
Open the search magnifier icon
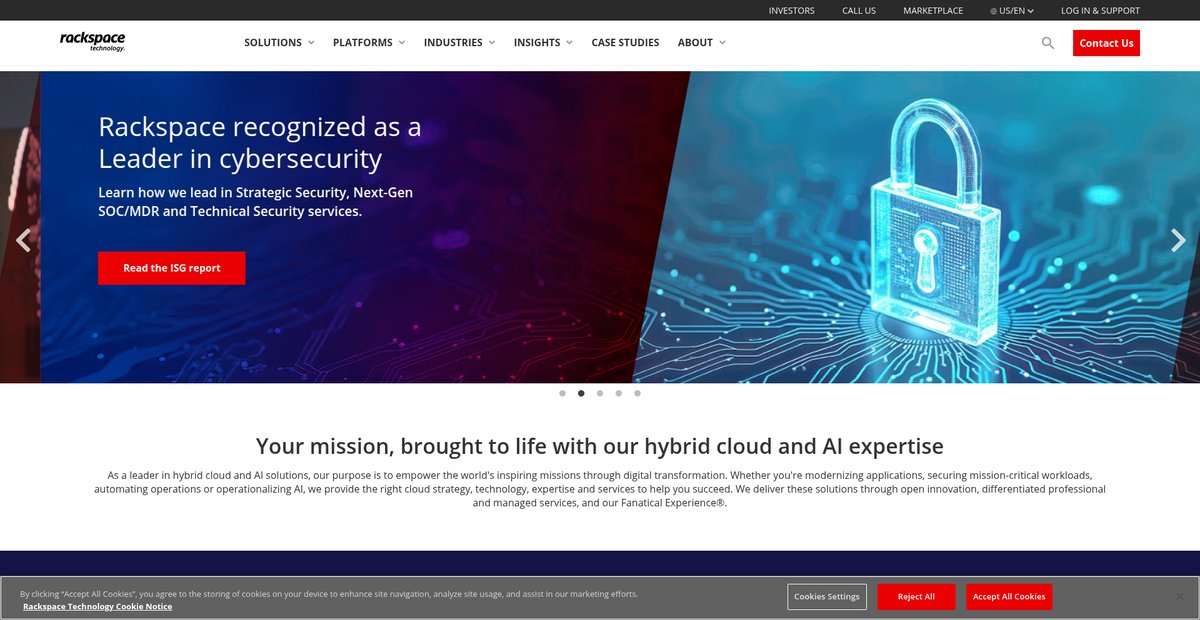click(x=1048, y=43)
